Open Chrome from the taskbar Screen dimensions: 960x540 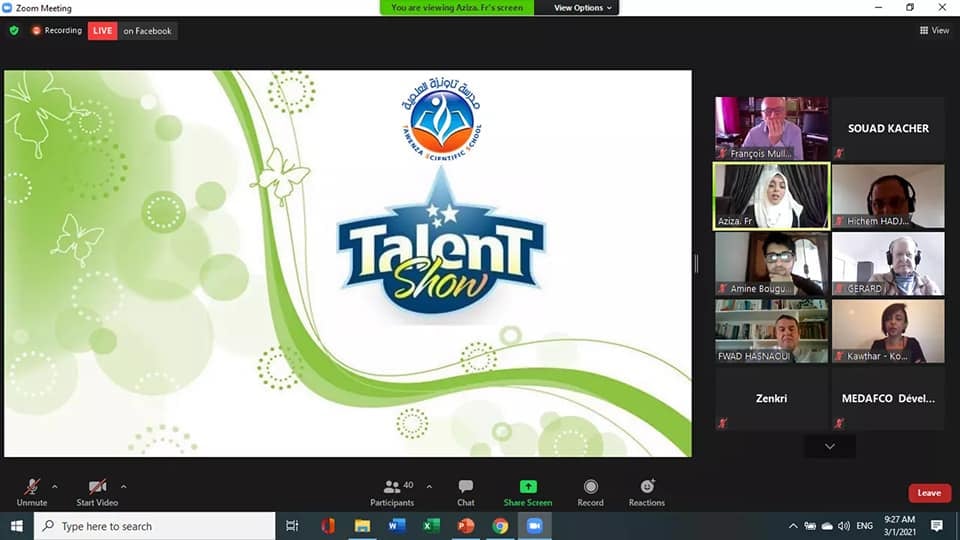(x=500, y=526)
